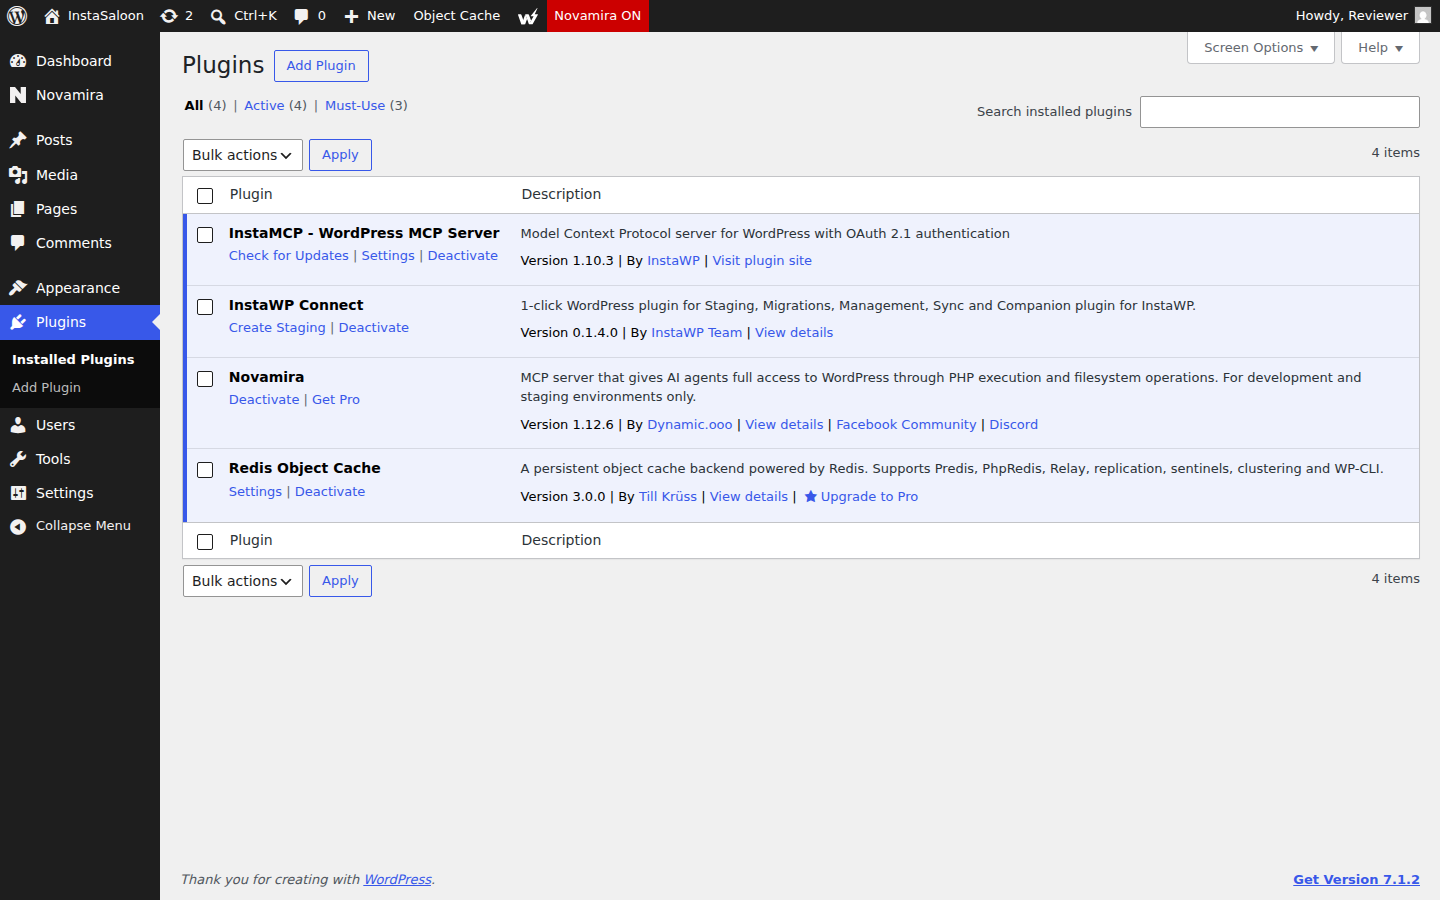The width and height of the screenshot is (1440, 900).
Task: Open Installed Plugins submenu item
Action: (73, 359)
